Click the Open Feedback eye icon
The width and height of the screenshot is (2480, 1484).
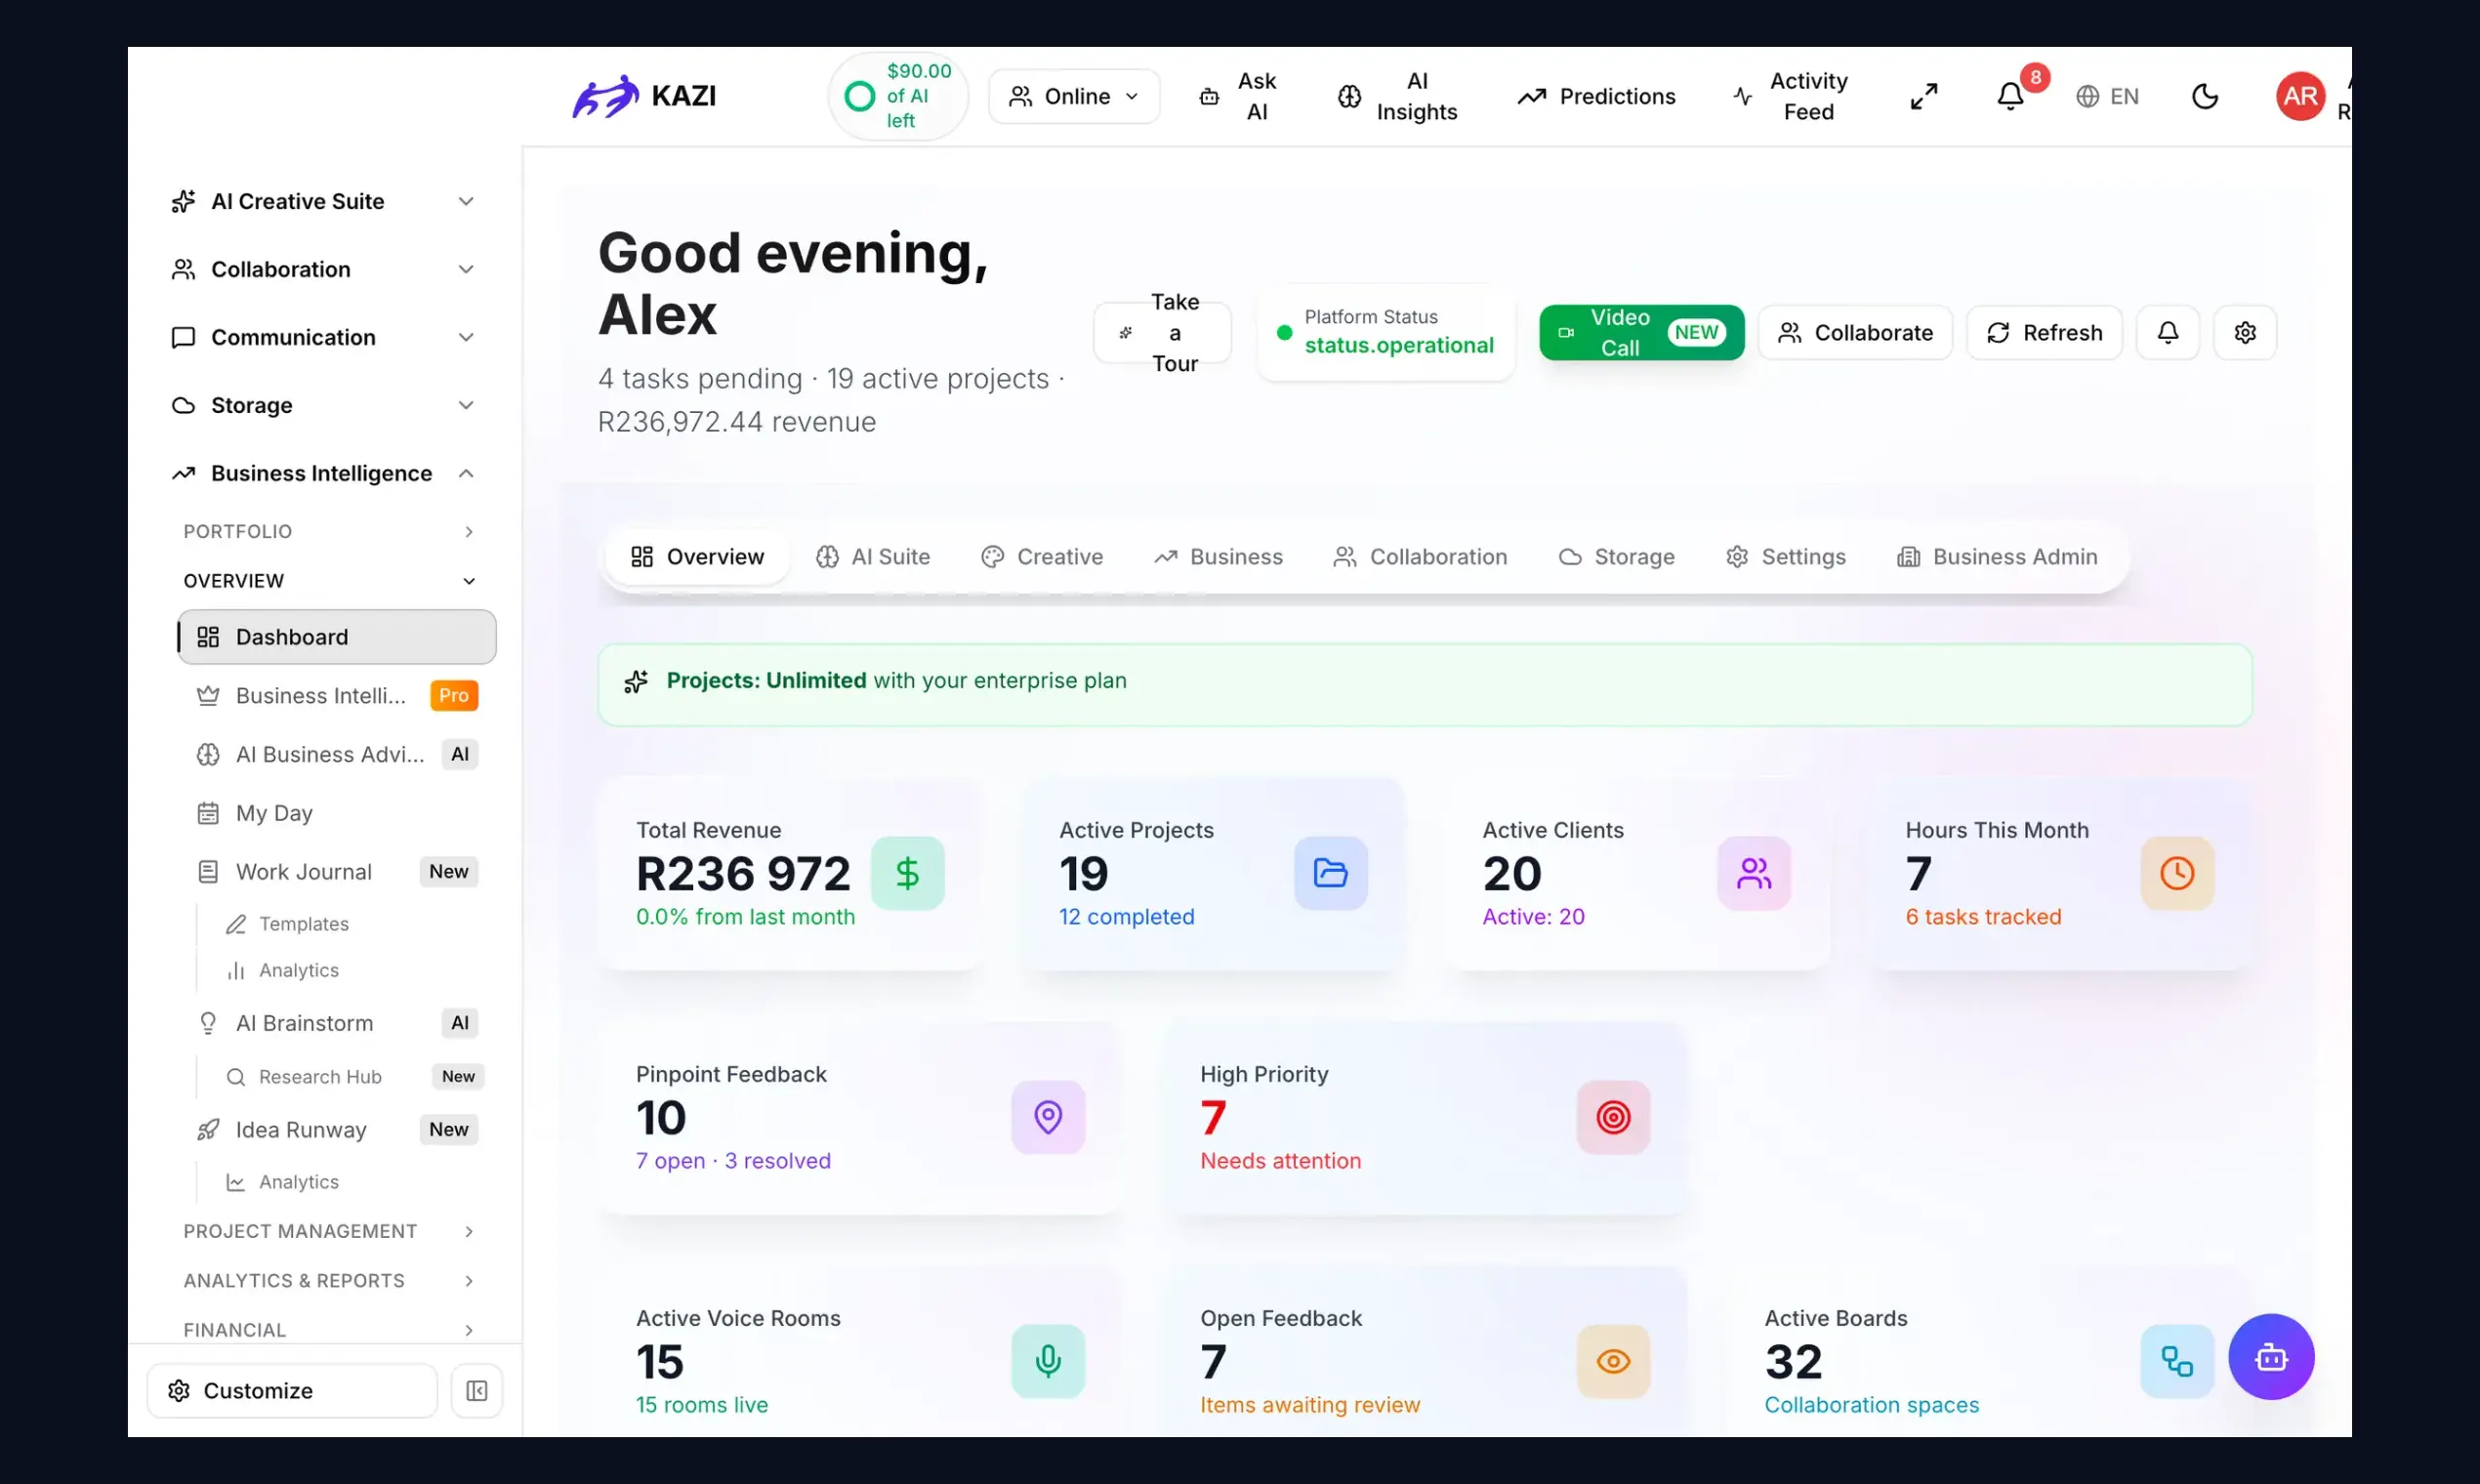click(1613, 1361)
